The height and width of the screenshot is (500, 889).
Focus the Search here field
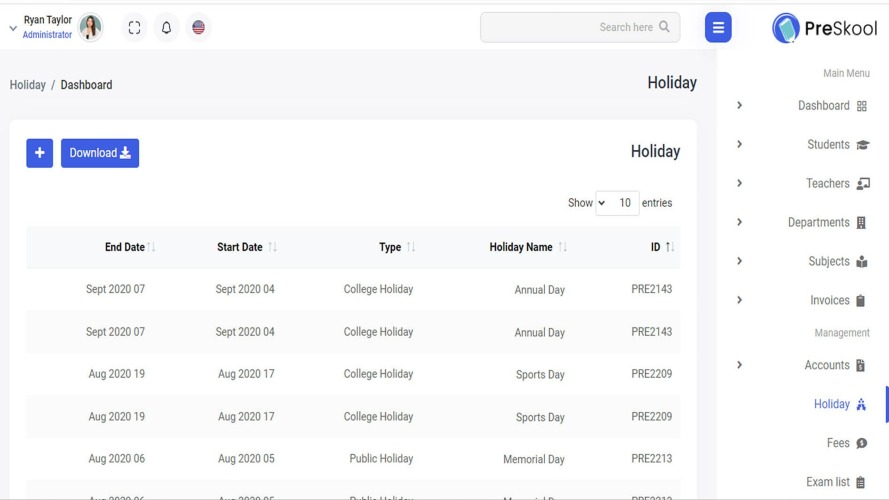pos(580,27)
